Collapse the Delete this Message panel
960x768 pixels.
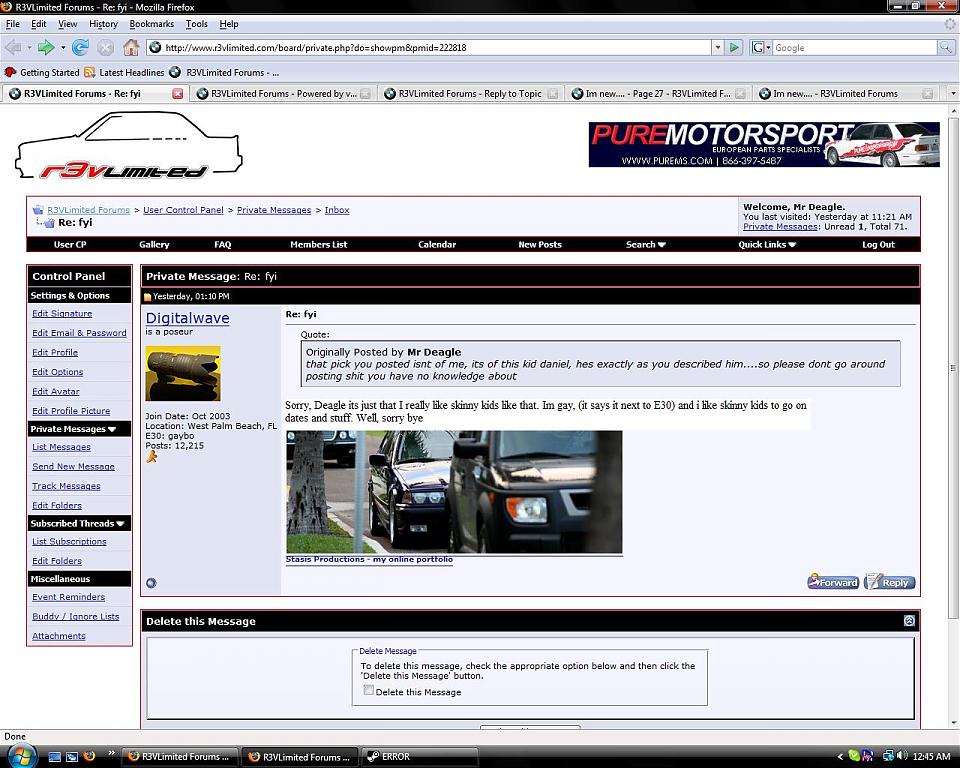click(x=908, y=621)
